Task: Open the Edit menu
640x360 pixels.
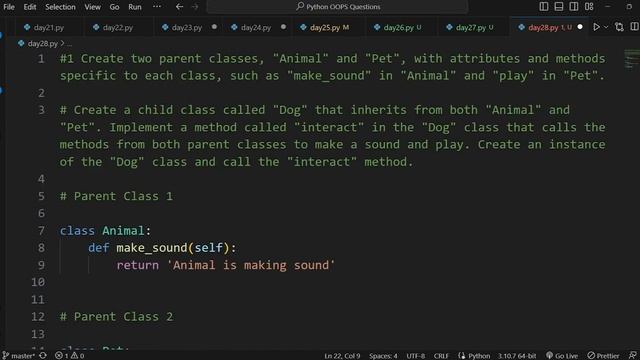Action: coord(29,7)
